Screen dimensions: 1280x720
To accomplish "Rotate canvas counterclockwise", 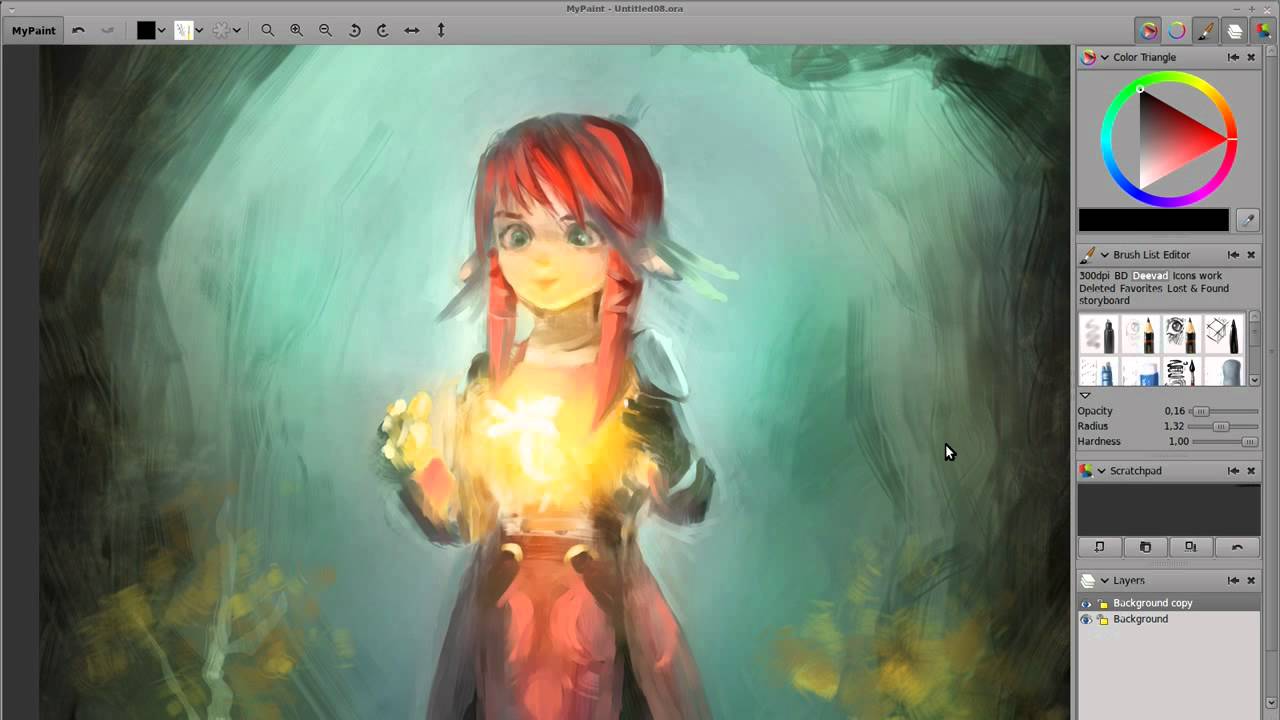I will pos(354,30).
